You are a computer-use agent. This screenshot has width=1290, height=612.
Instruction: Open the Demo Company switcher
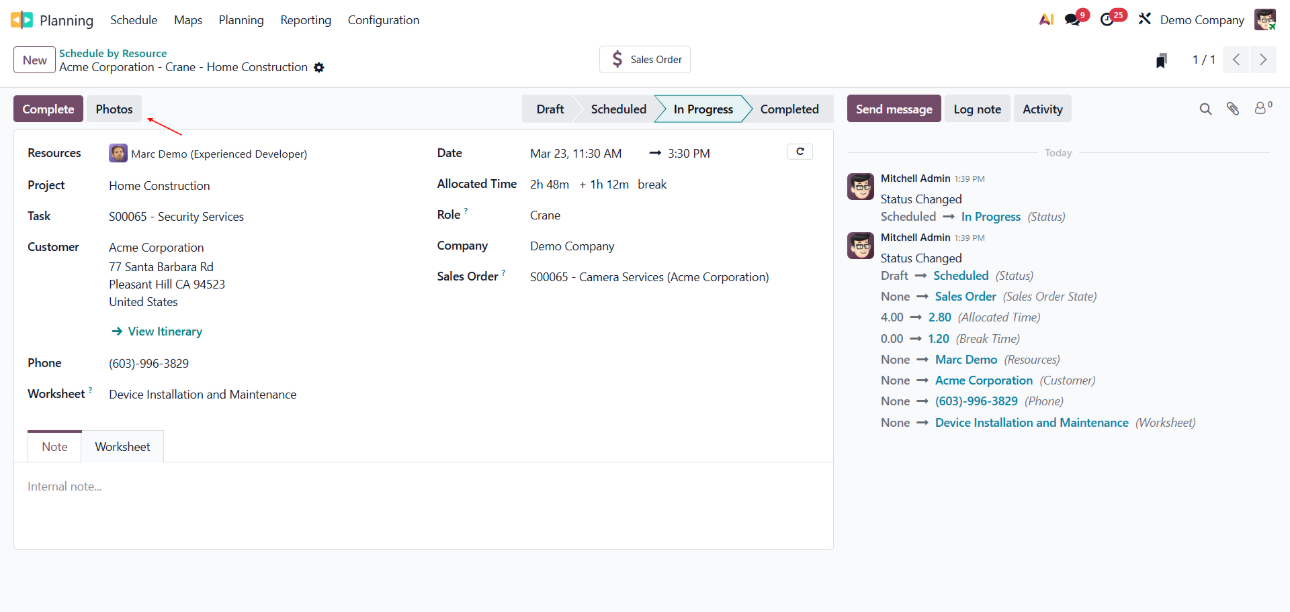click(1202, 20)
